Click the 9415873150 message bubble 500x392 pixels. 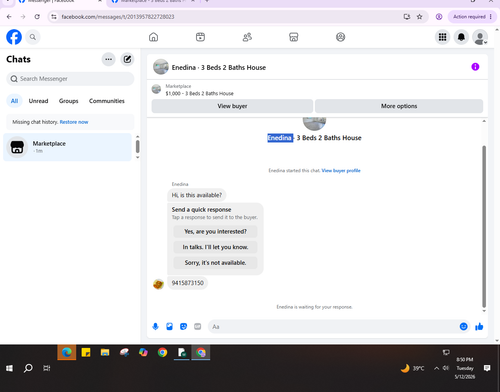click(187, 283)
